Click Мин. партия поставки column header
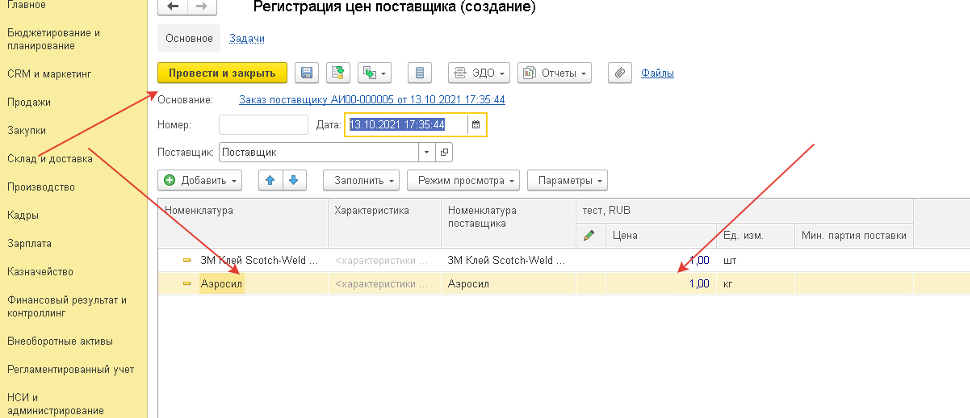Viewport: 970px width, 418px height. tap(854, 236)
